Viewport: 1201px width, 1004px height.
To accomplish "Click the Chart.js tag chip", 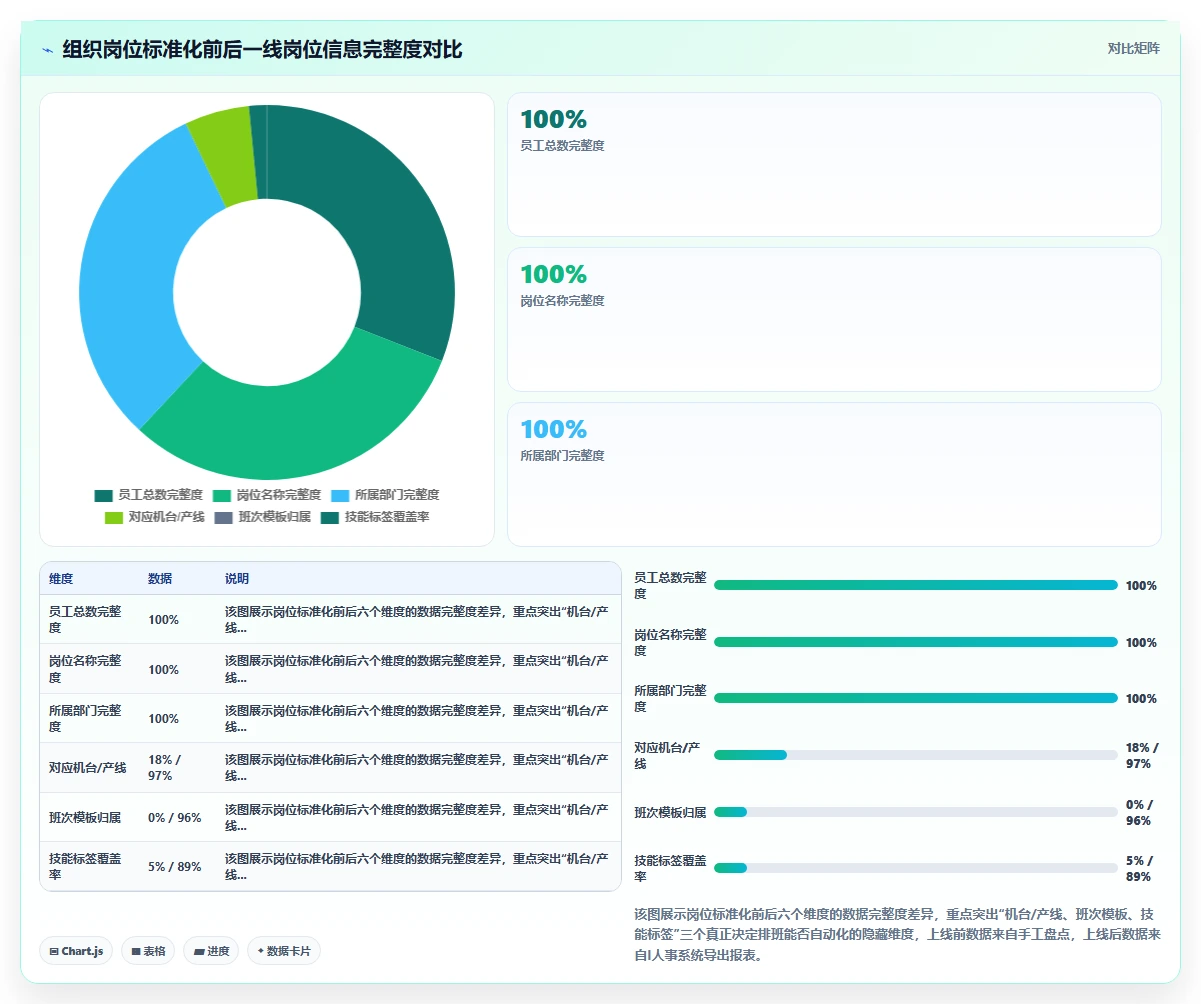I will tap(77, 951).
